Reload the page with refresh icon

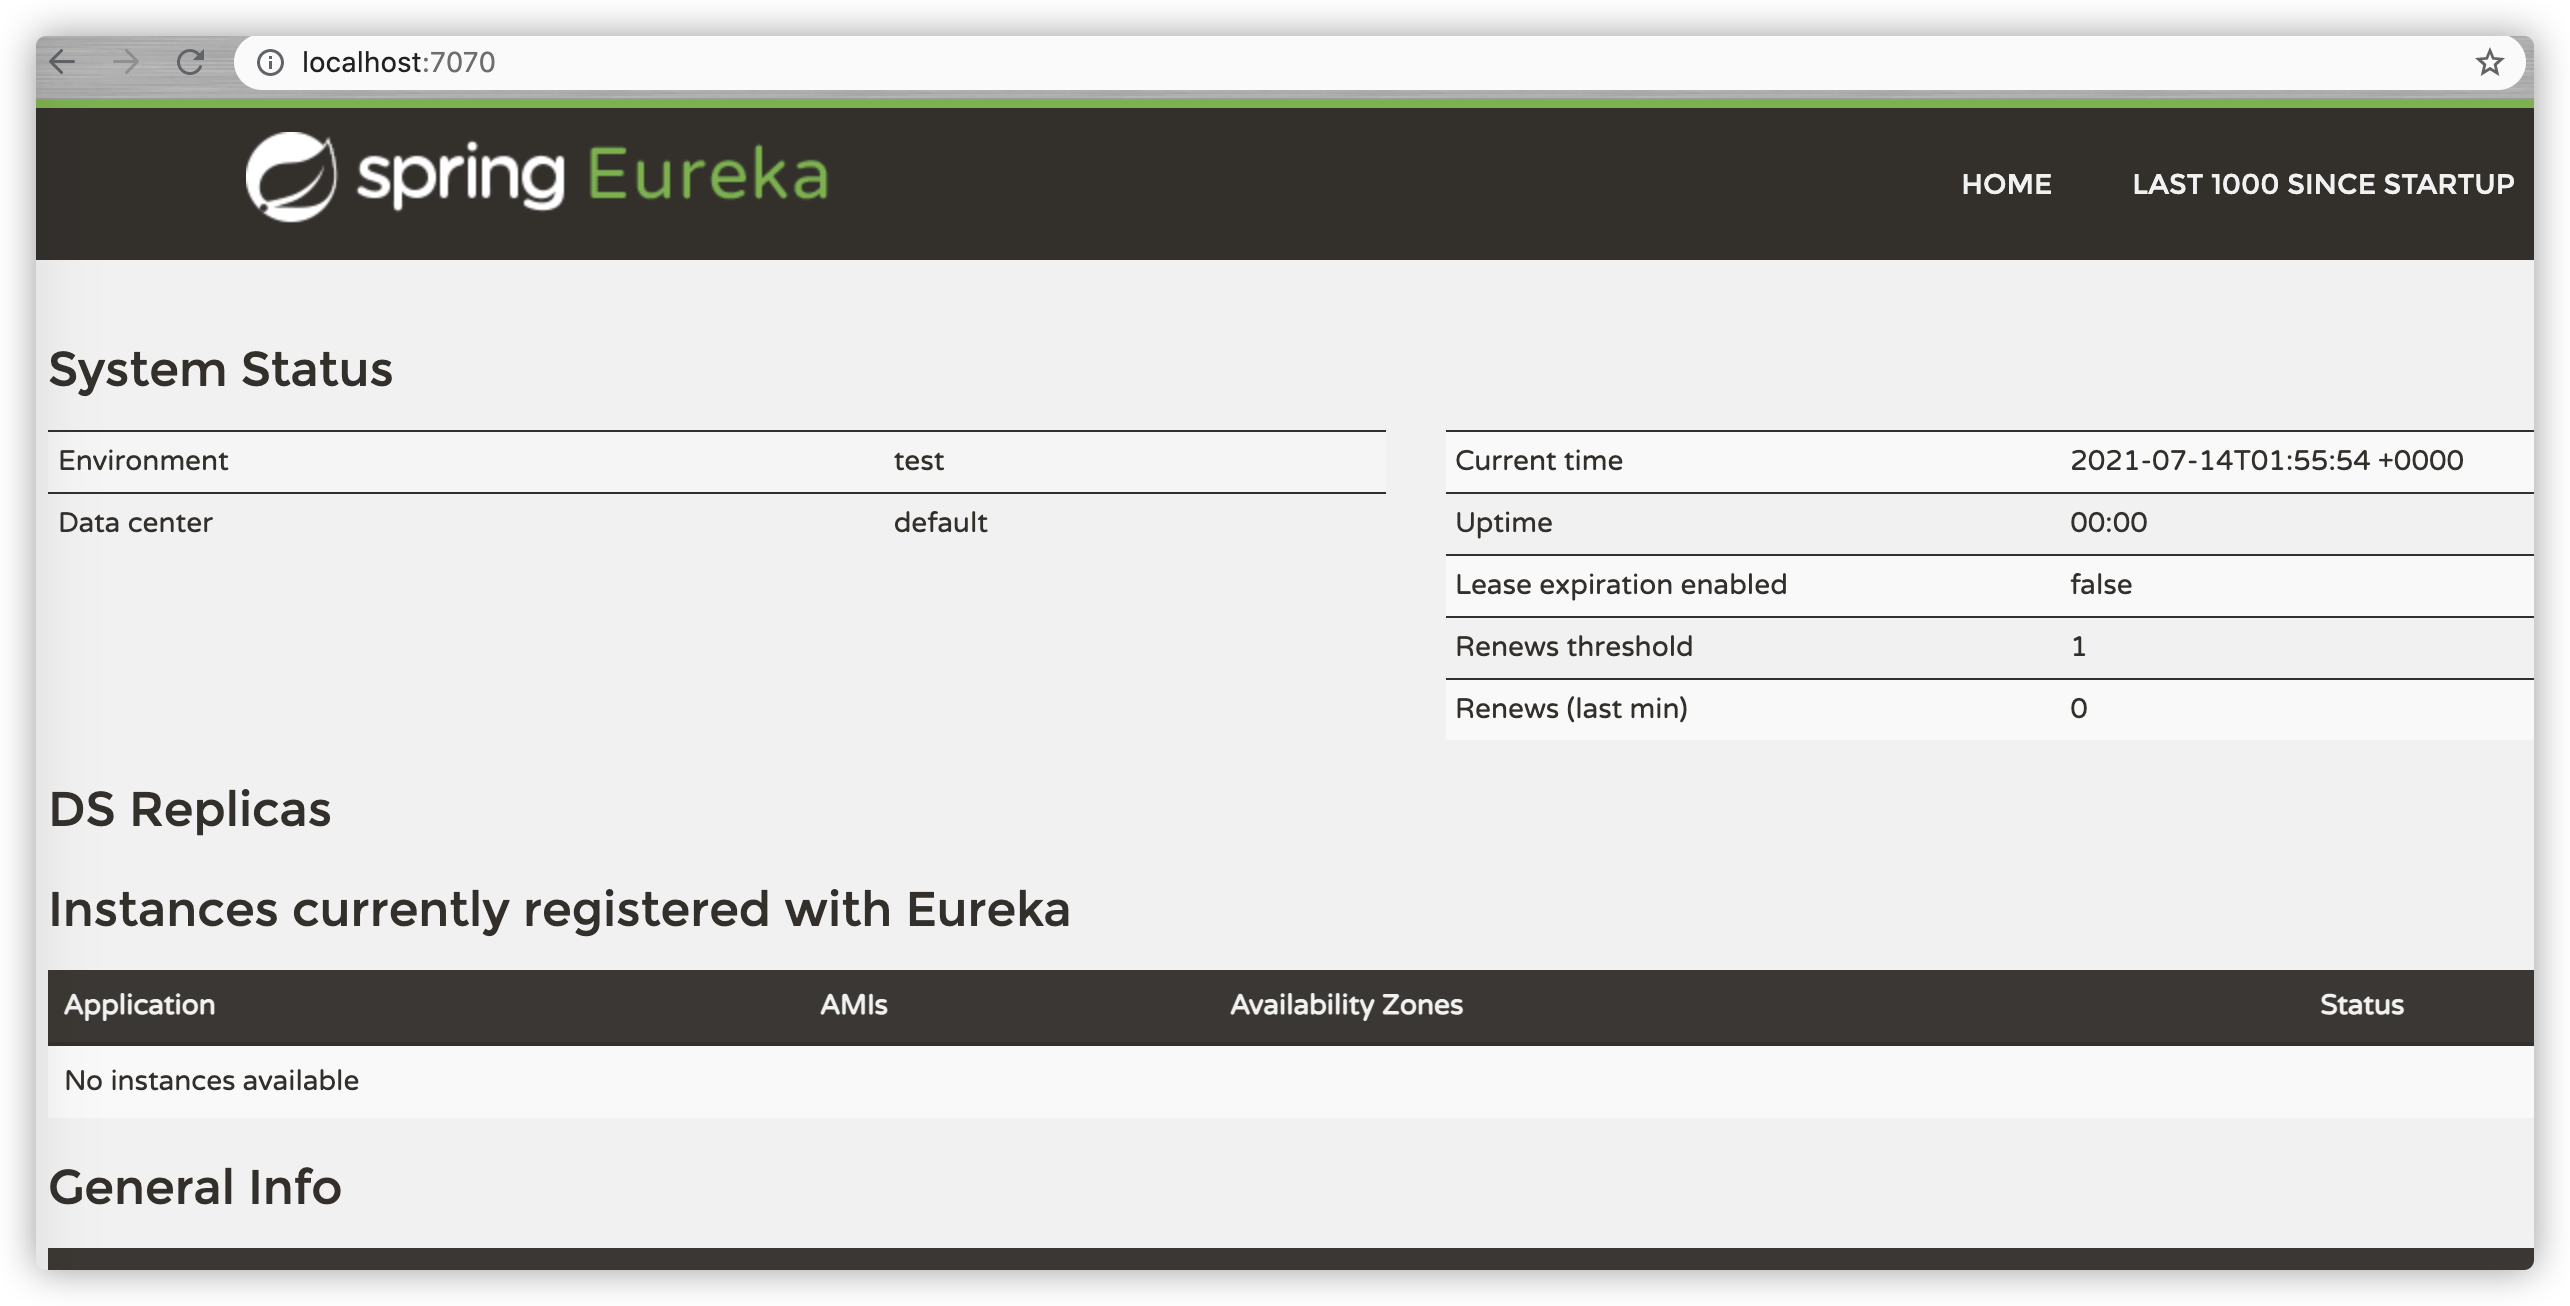coord(190,62)
